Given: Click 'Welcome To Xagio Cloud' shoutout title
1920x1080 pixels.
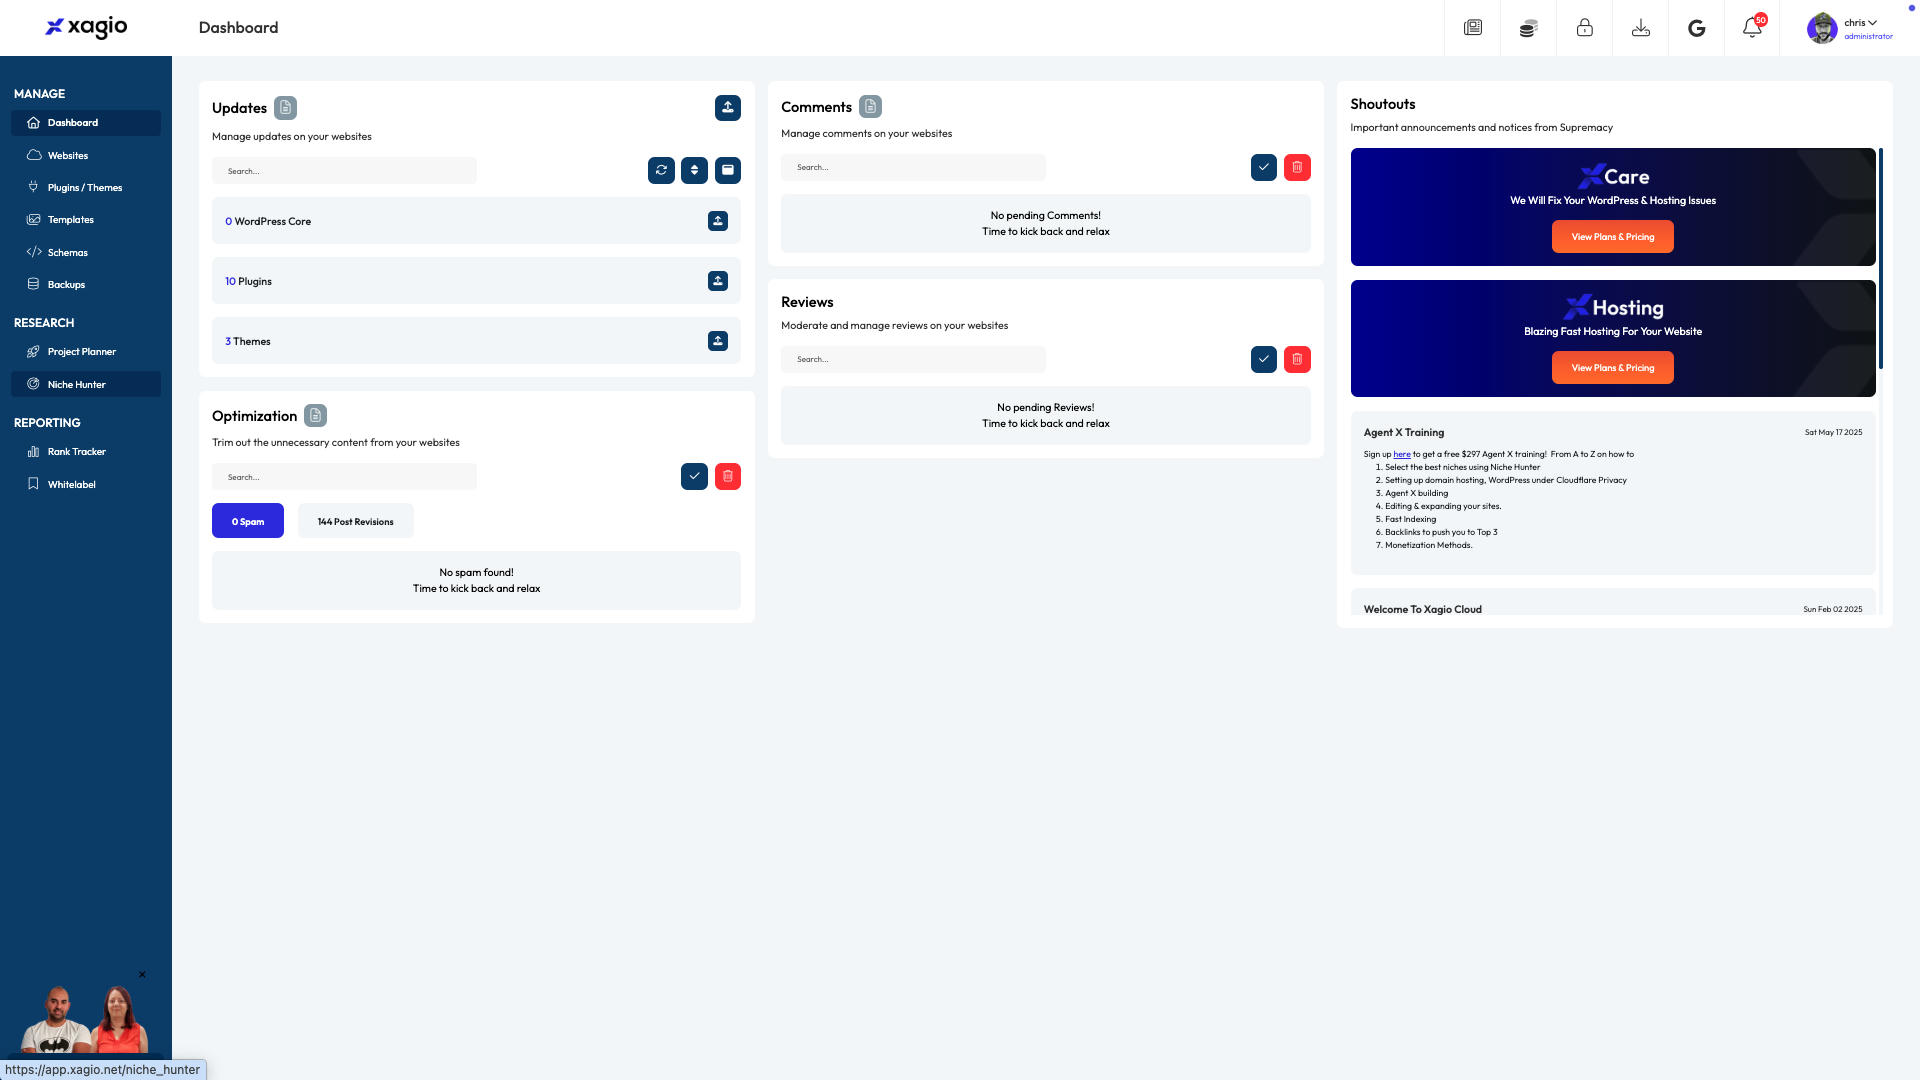Looking at the screenshot, I should coord(1423,609).
